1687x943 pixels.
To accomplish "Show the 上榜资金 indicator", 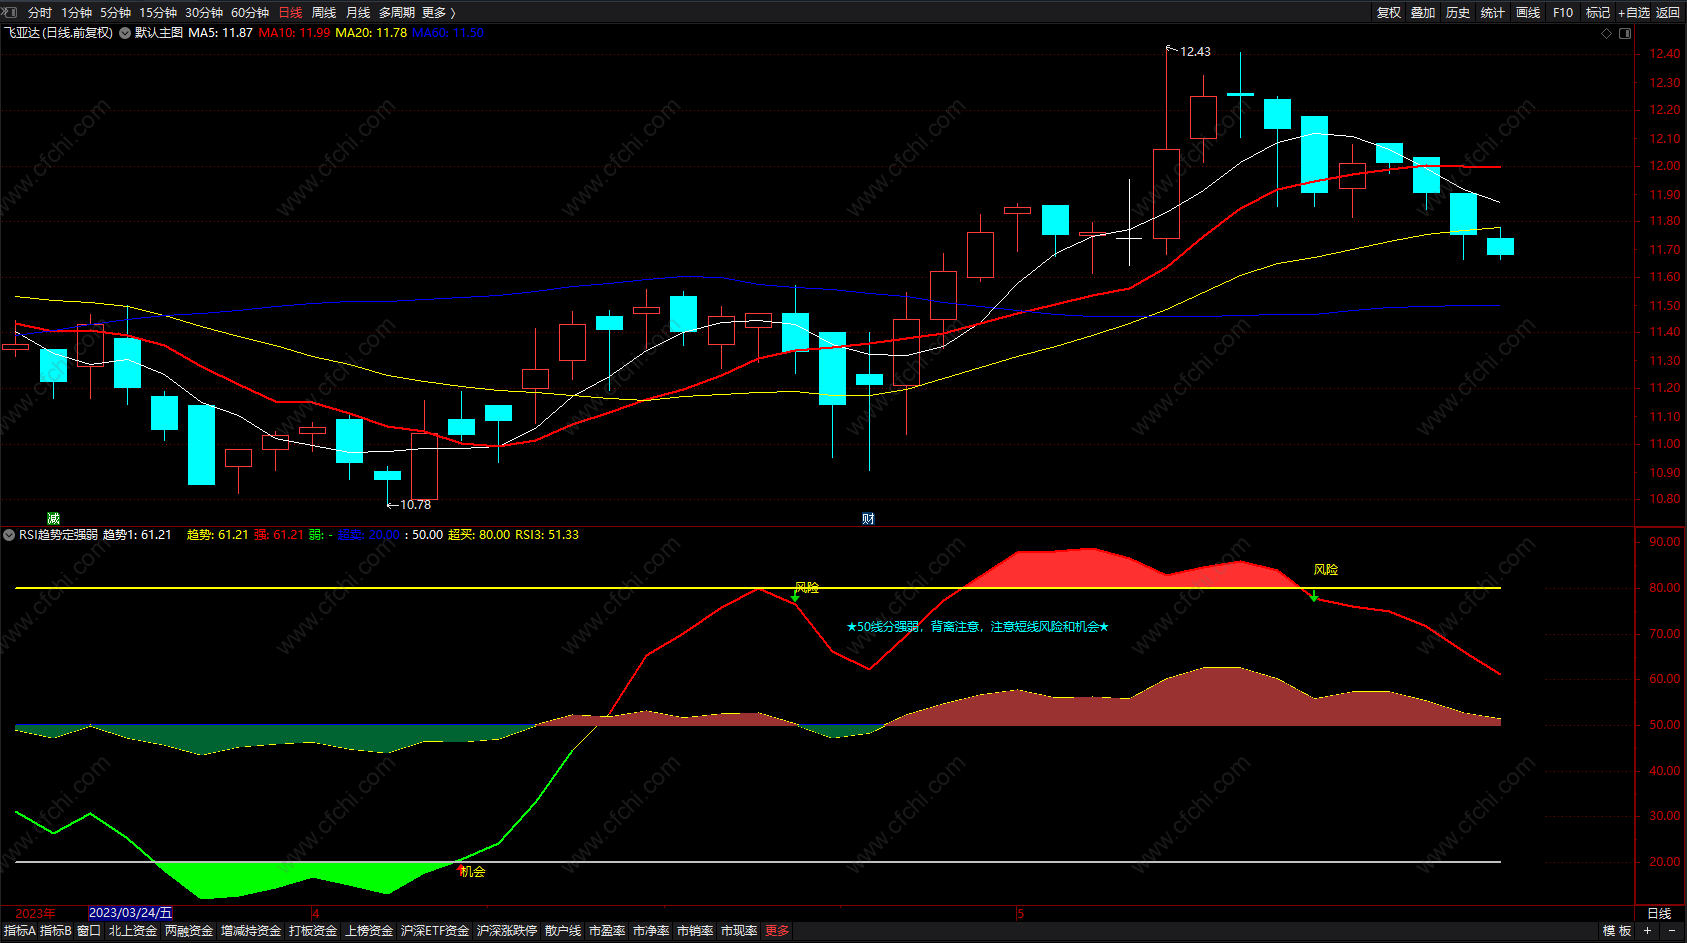I will [x=369, y=931].
